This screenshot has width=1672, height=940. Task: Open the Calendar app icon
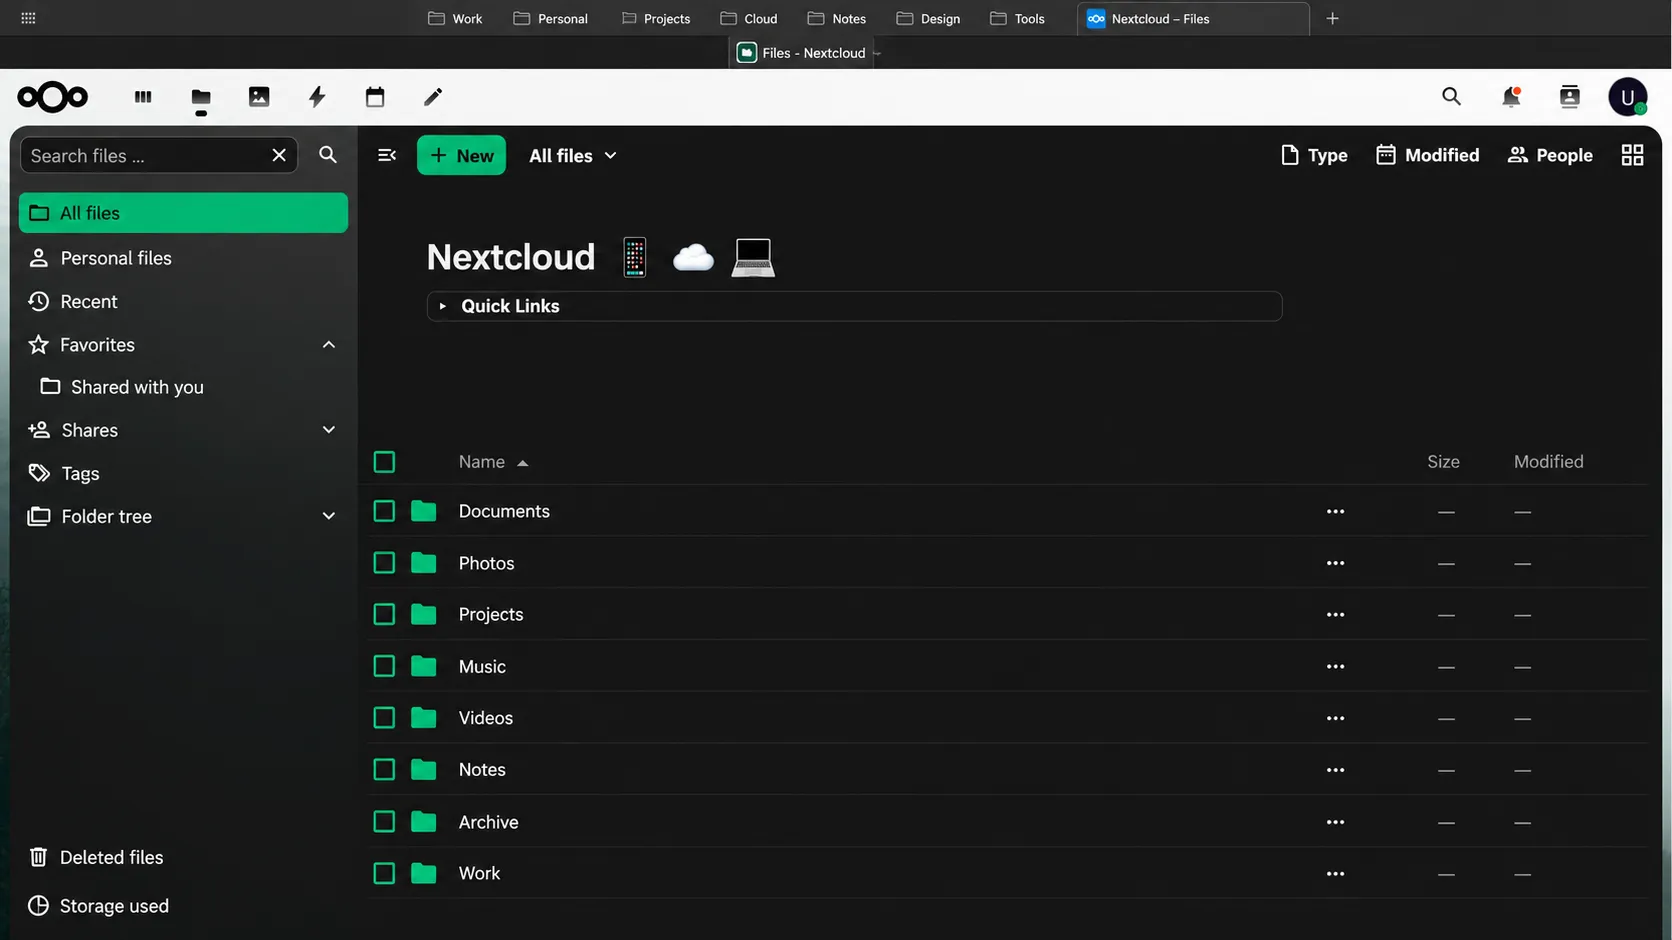pyautogui.click(x=375, y=97)
